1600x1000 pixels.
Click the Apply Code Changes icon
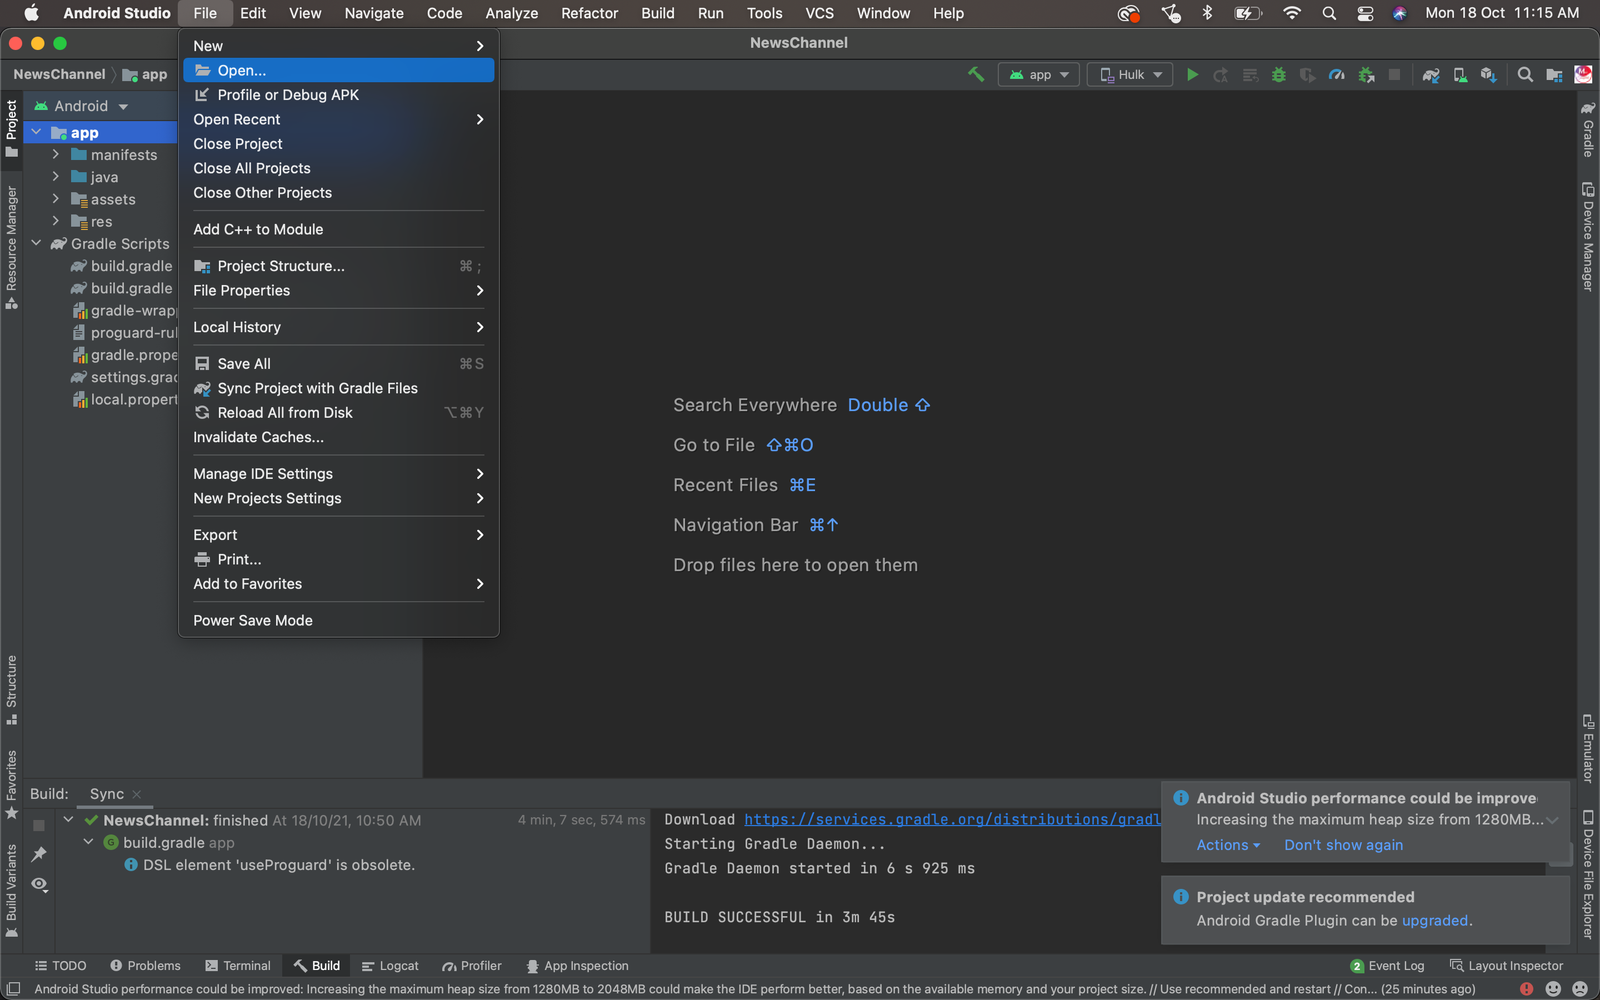[1250, 75]
